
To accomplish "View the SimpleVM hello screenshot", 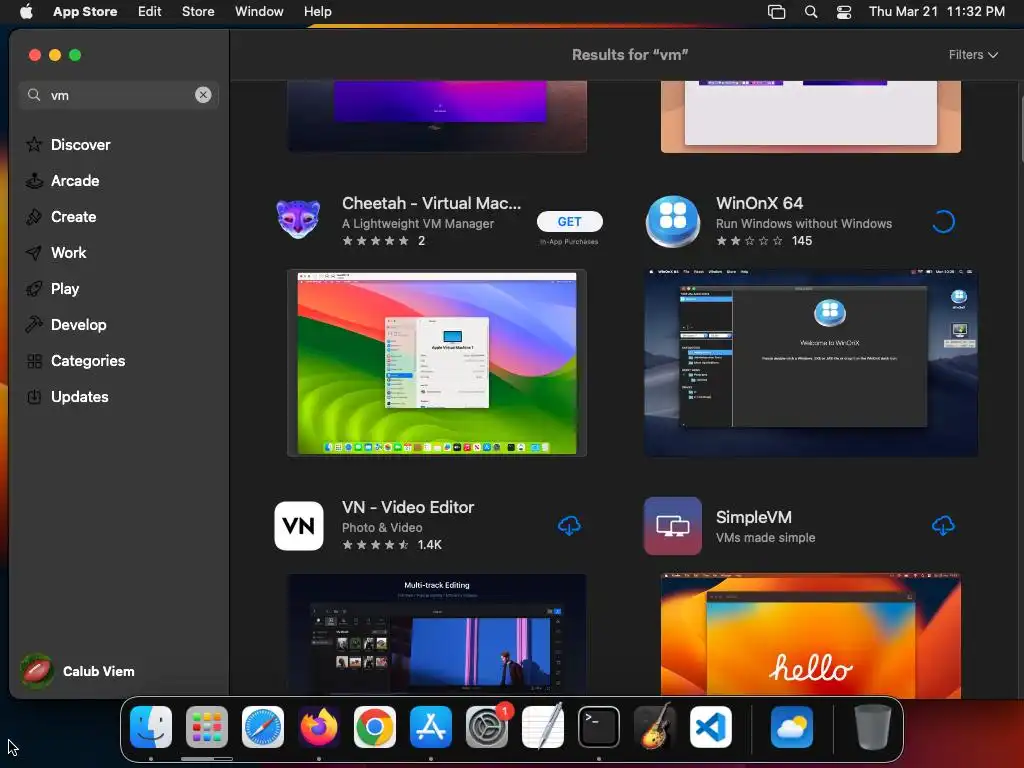I will [x=810, y=635].
